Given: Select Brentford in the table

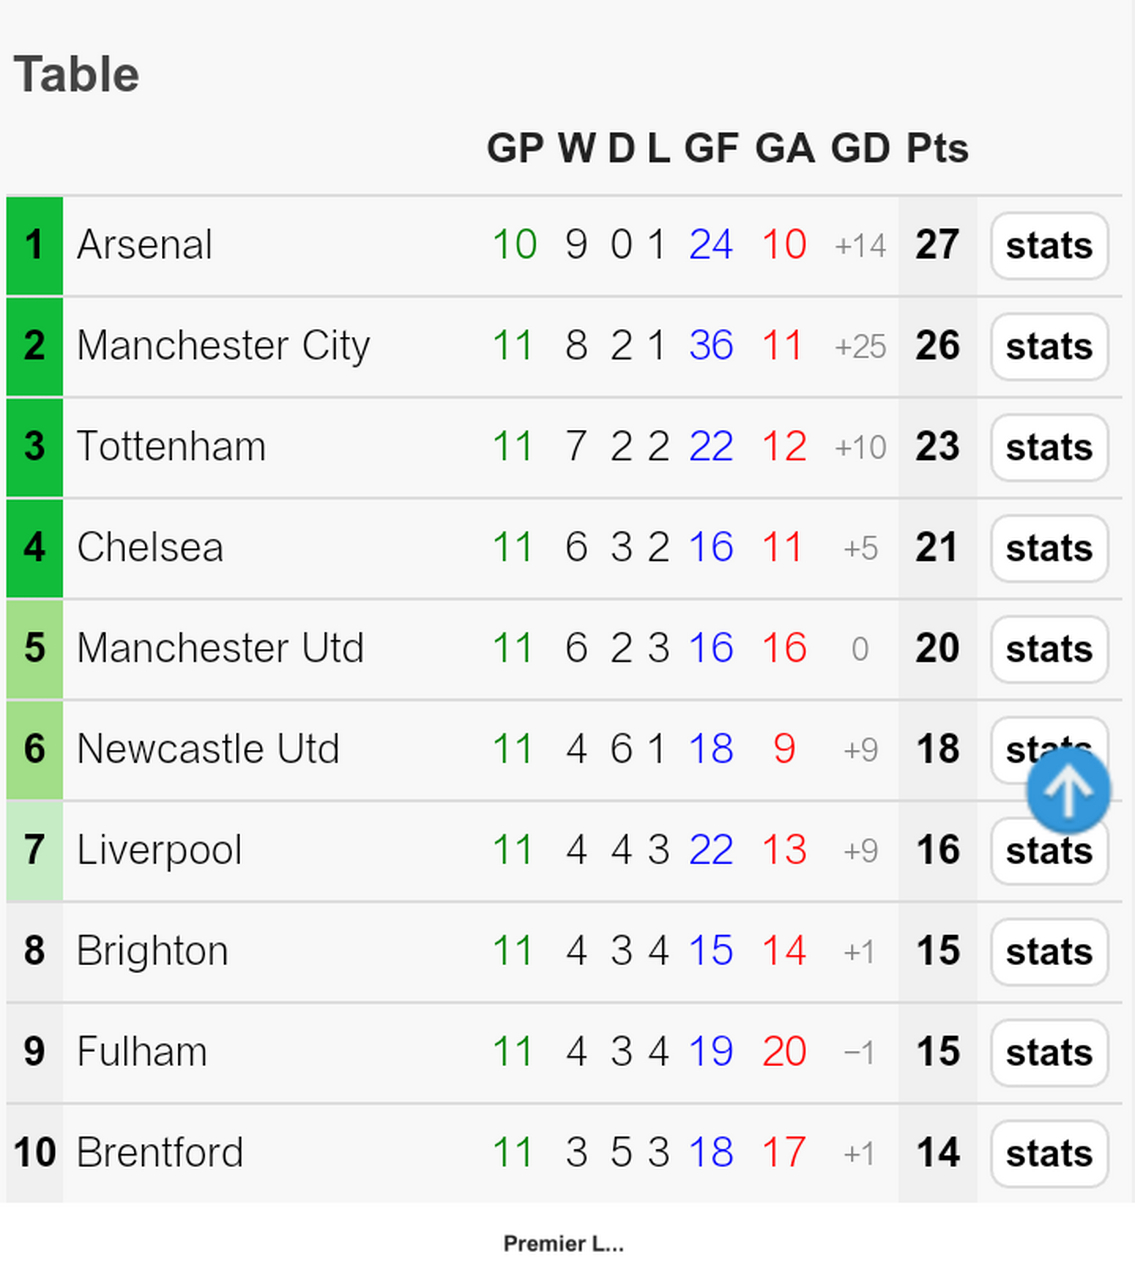Looking at the screenshot, I should pos(160,1153).
